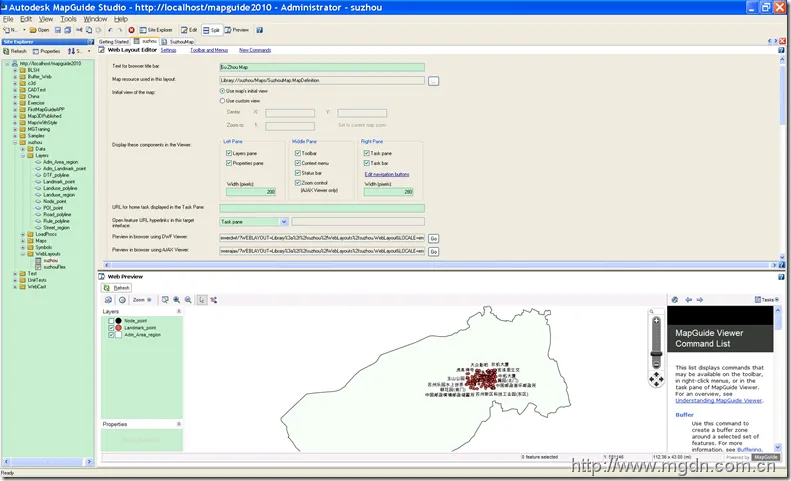Image resolution: width=791 pixels, height=481 pixels.
Task: Collapse the suzhou folder in tree
Action: coord(15,143)
